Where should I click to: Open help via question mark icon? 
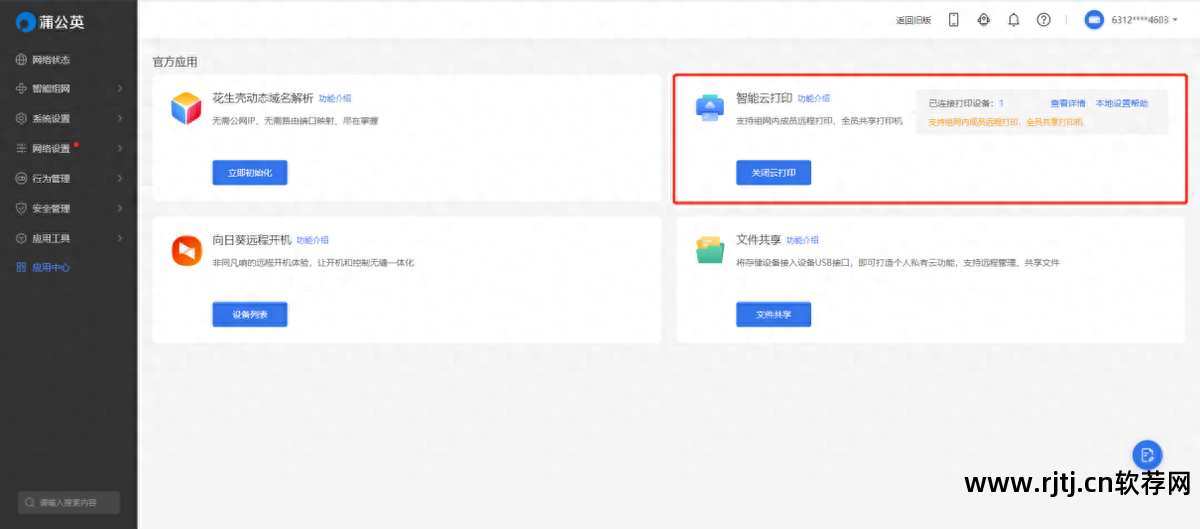(x=1043, y=20)
